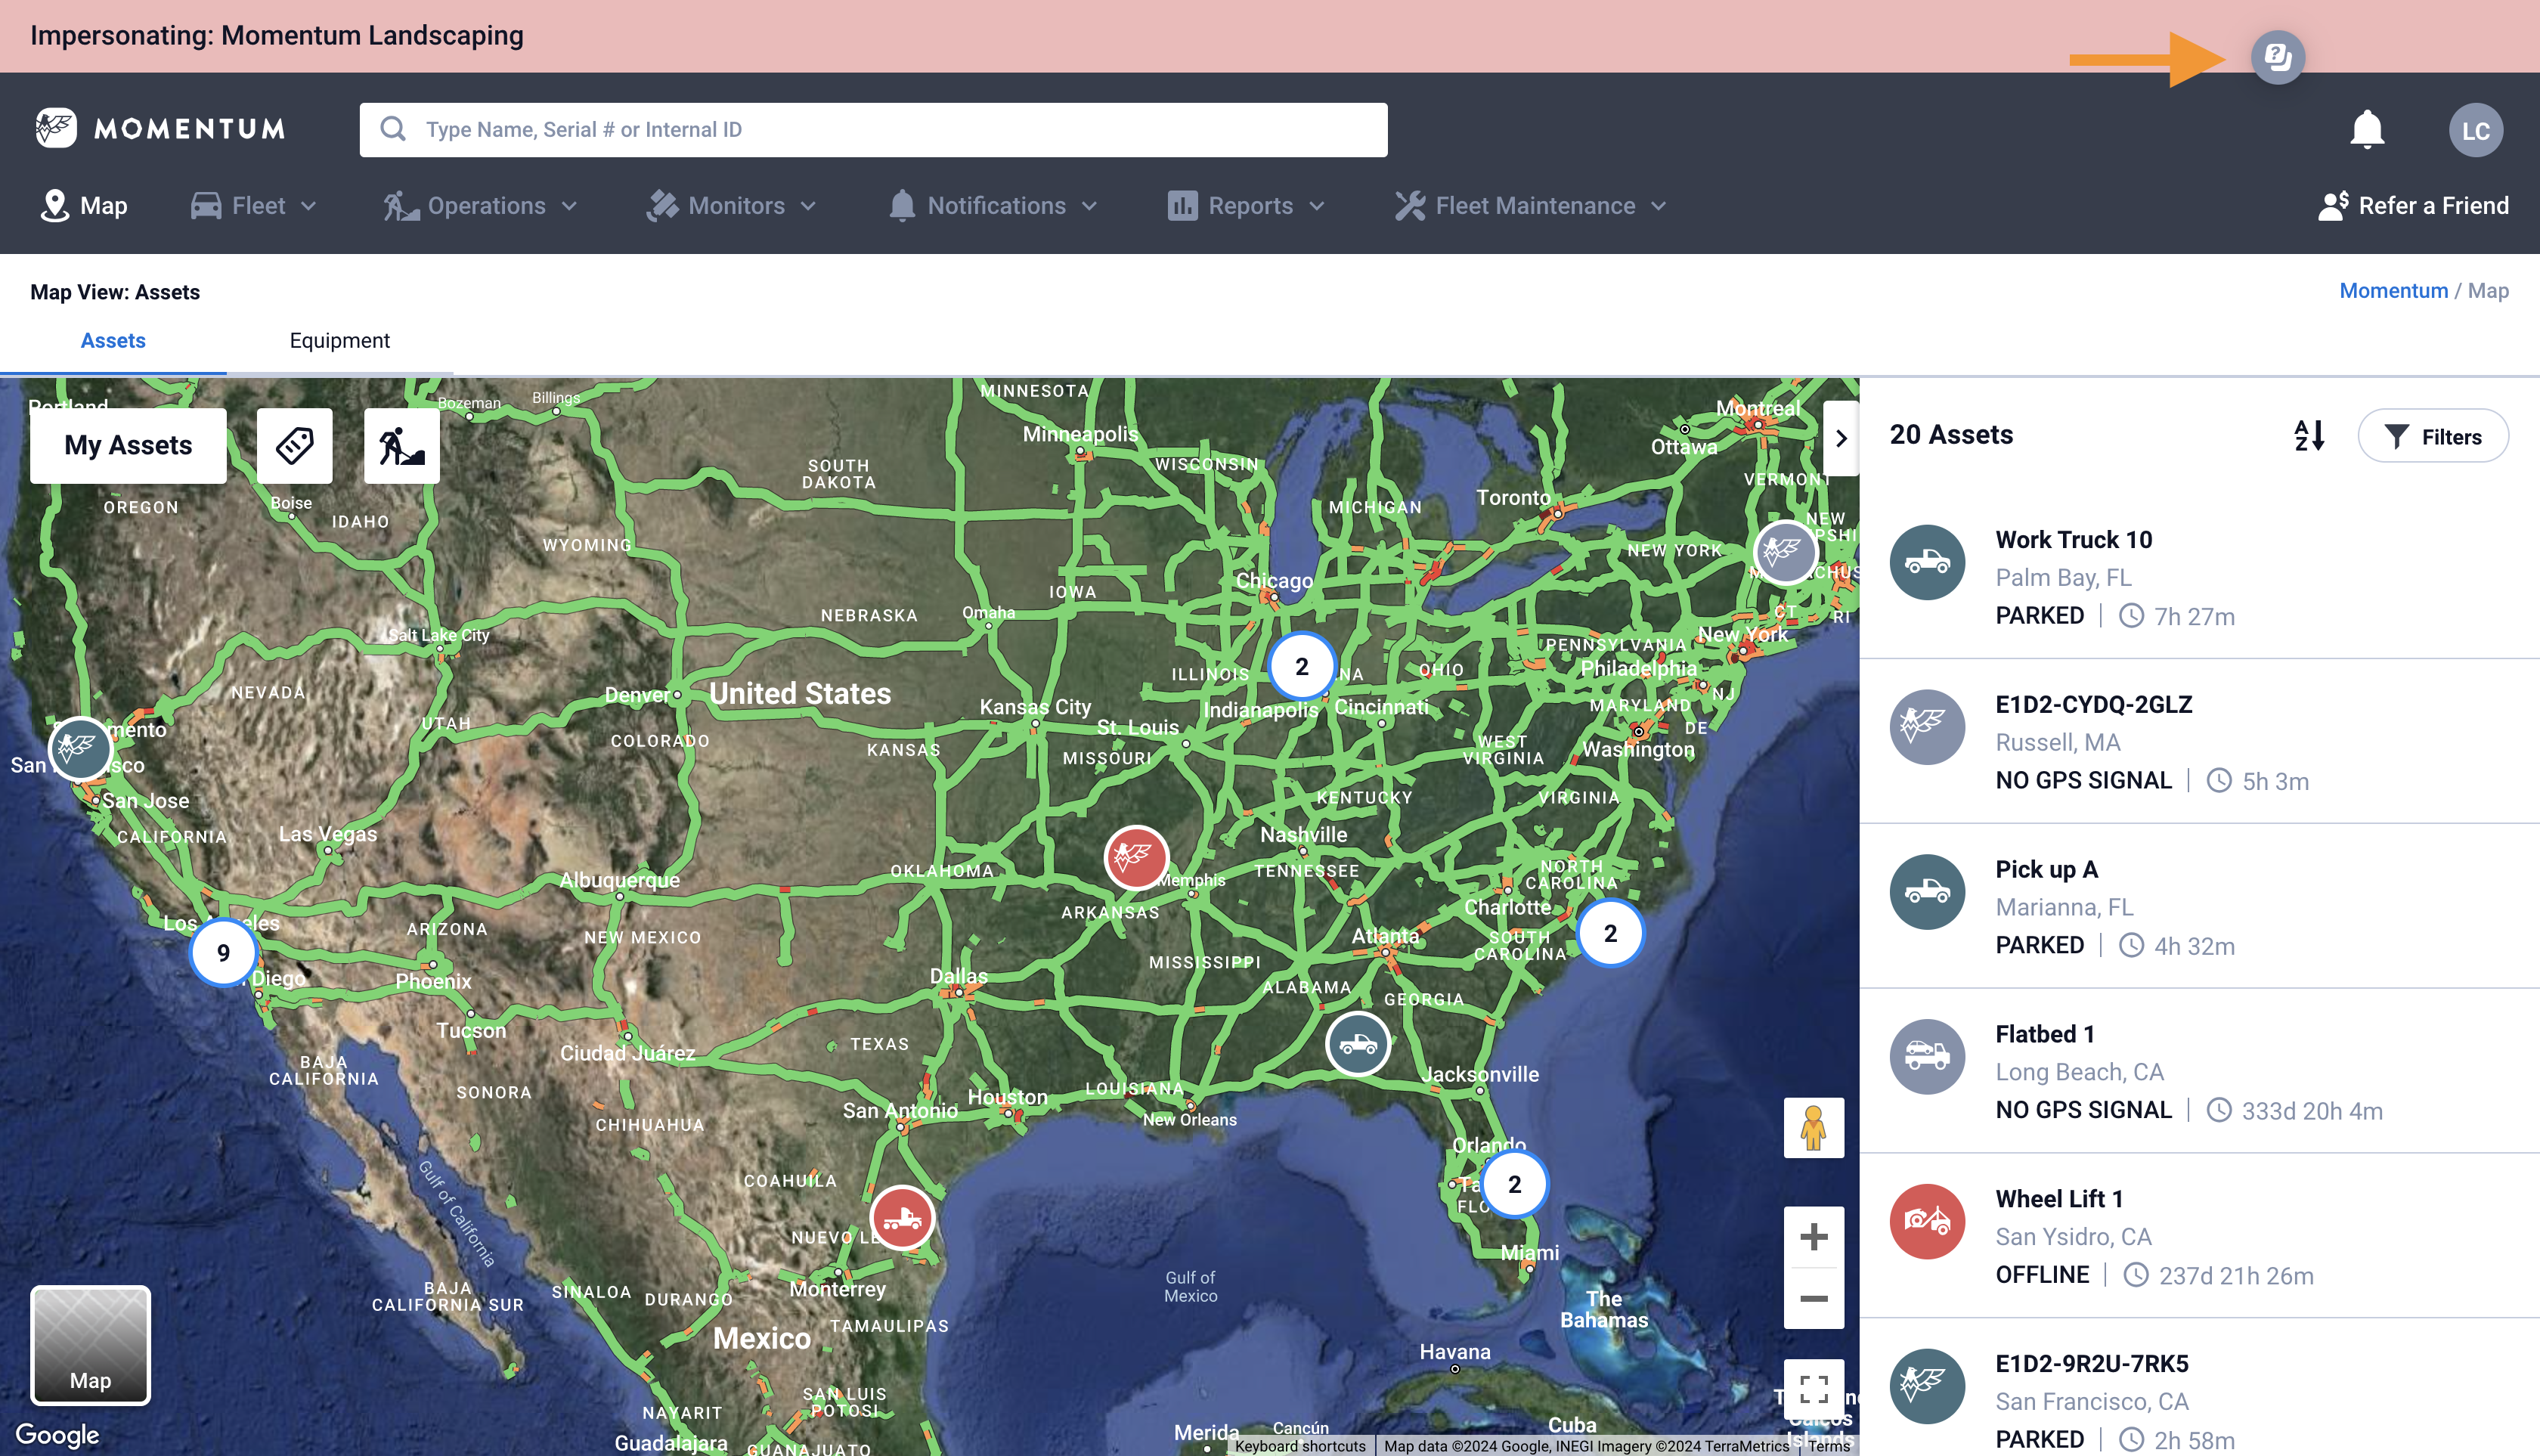Open the Map menu item
Screen dimensions: 2540x1456
click(84, 206)
